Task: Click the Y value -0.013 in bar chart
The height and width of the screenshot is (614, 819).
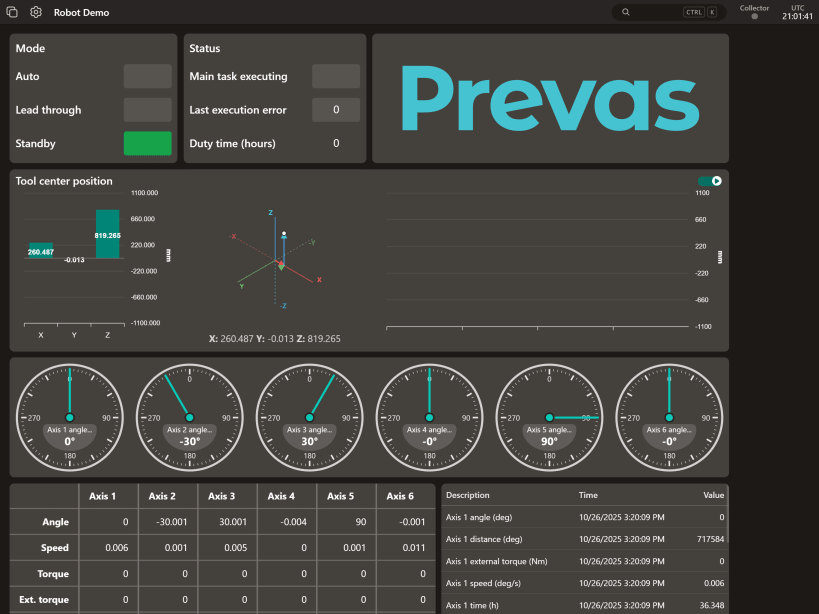Action: tap(74, 259)
